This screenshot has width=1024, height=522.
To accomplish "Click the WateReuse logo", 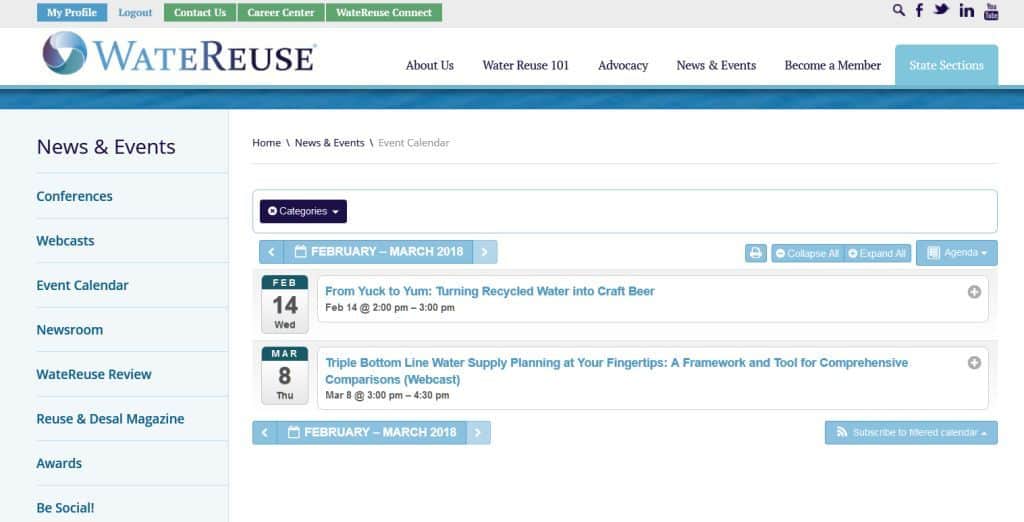I will coord(179,54).
